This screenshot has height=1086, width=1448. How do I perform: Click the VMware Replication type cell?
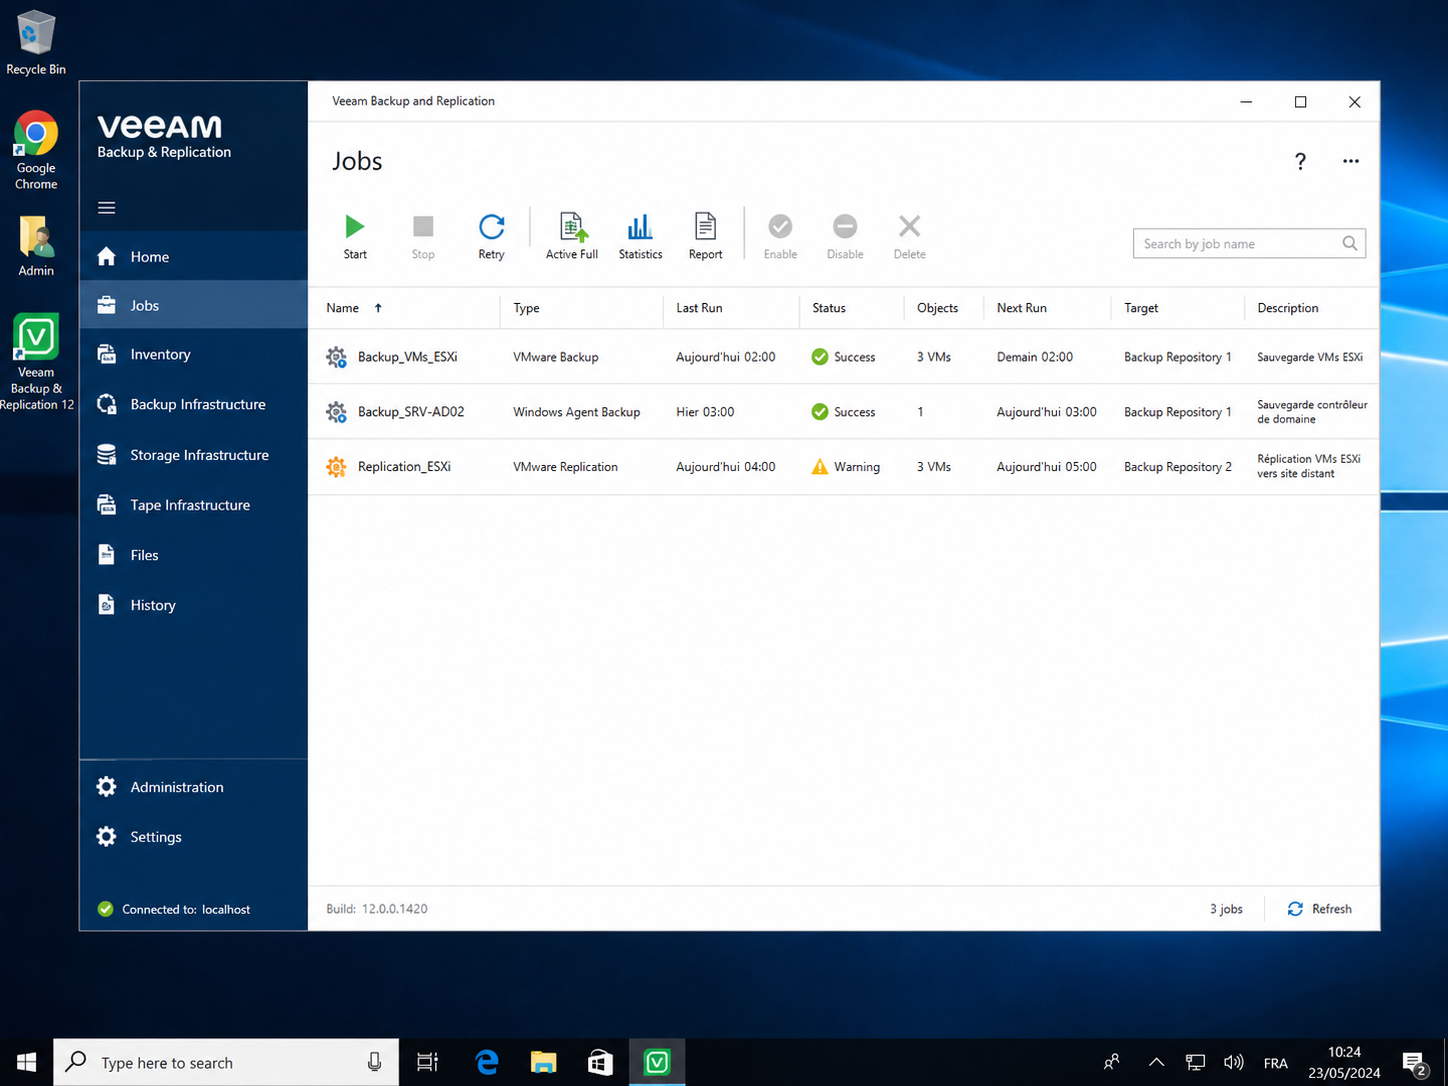click(x=565, y=467)
